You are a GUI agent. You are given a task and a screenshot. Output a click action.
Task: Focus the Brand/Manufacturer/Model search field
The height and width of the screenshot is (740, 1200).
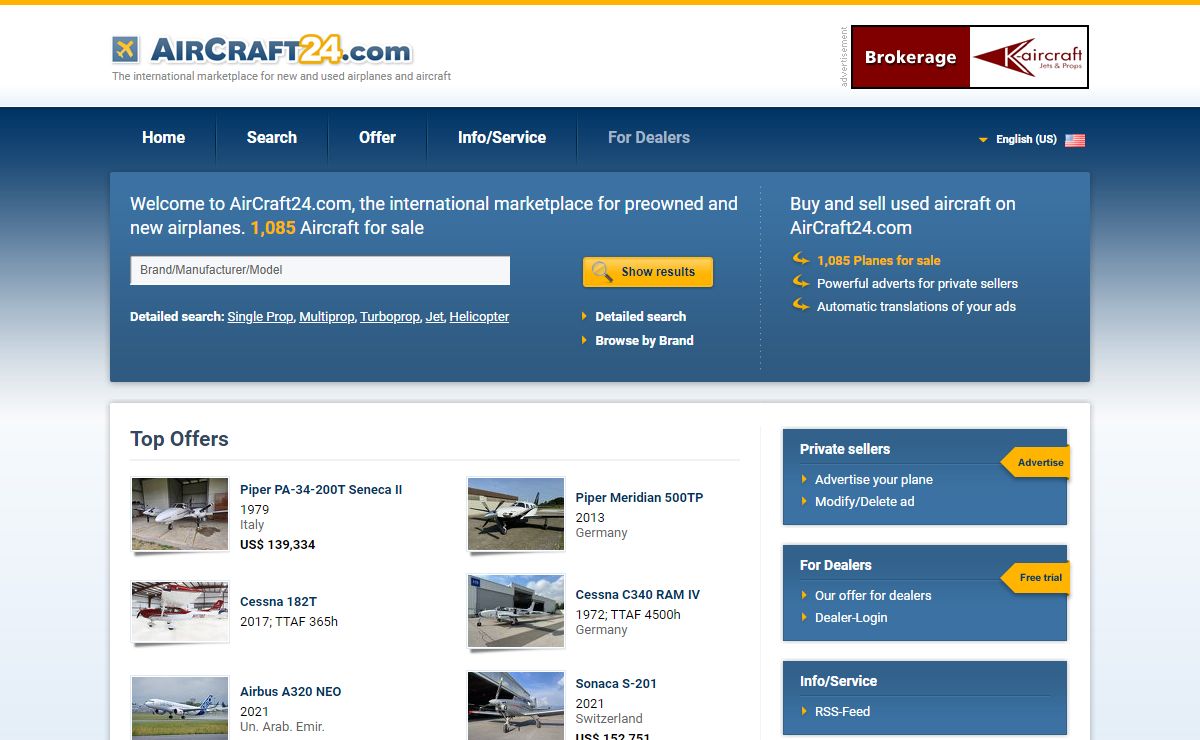pyautogui.click(x=320, y=270)
